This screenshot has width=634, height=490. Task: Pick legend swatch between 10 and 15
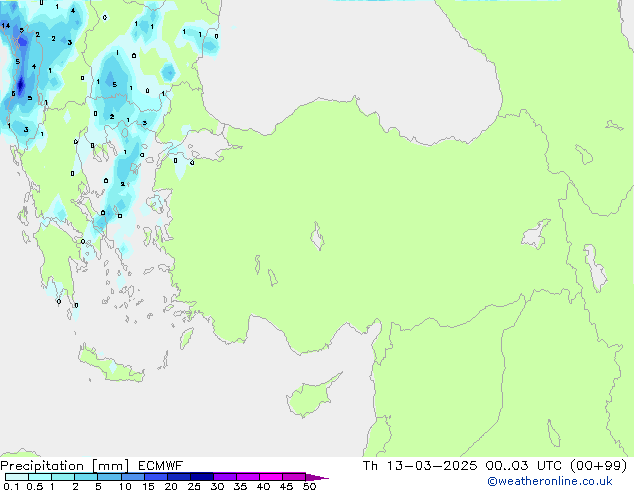click(x=132, y=477)
